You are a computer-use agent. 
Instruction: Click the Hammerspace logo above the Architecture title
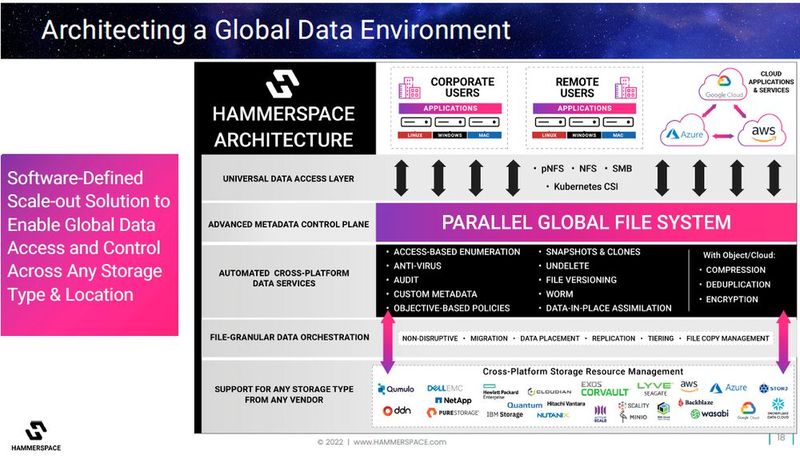coord(282,84)
